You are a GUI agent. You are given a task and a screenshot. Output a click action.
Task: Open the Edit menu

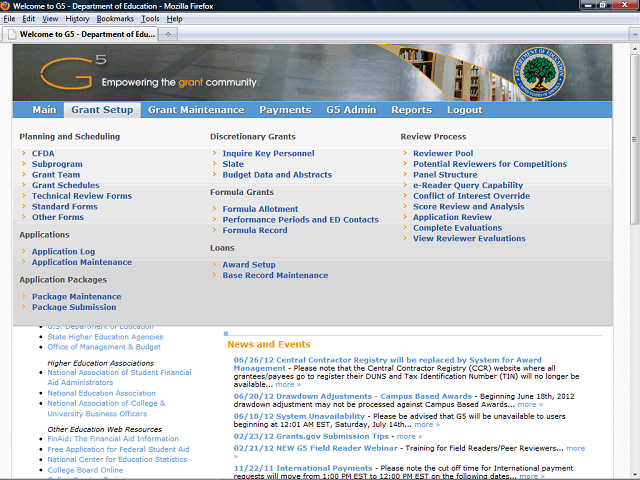[x=28, y=19]
